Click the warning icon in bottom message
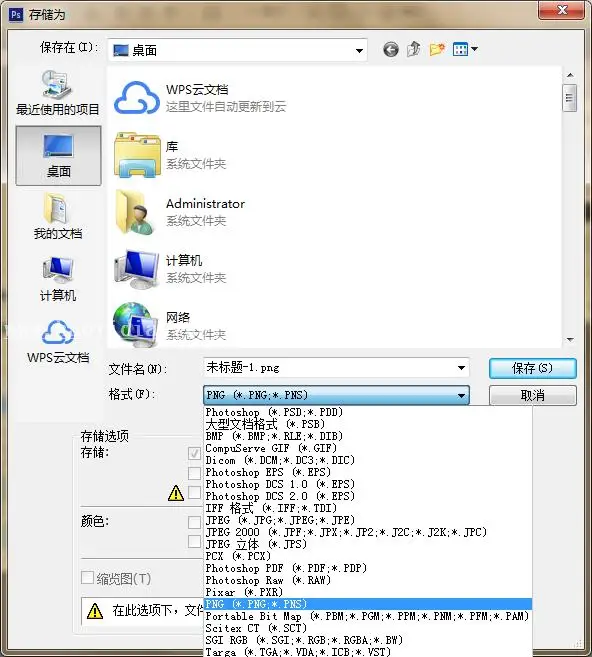Viewport: 592px width, 657px height. (95, 611)
